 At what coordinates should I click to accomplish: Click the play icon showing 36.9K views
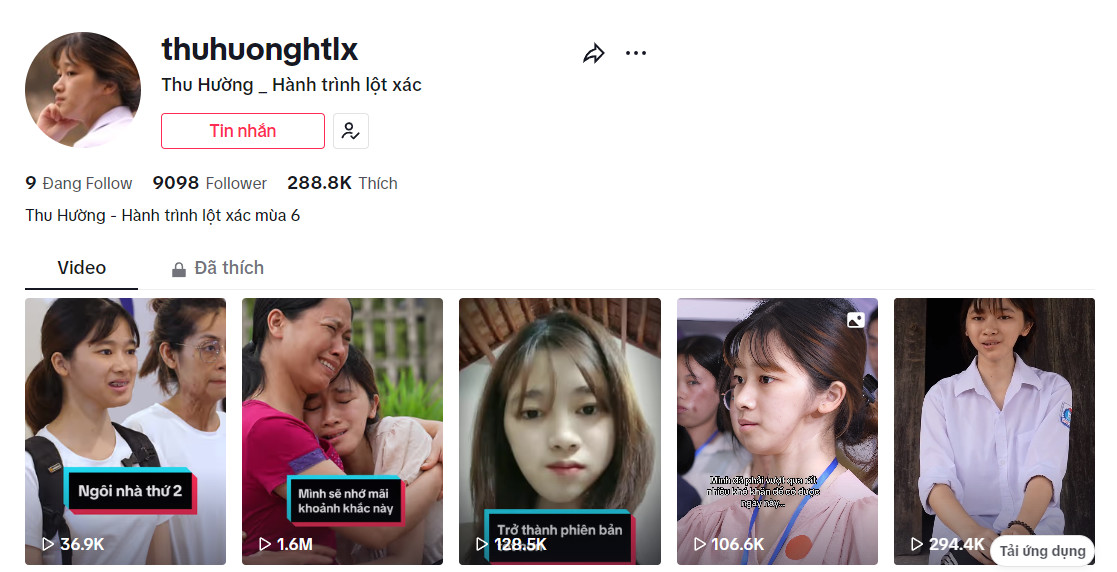pos(48,544)
